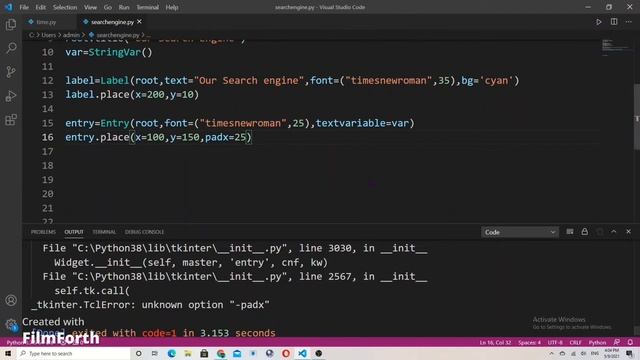Click the Users breadcrumb segment

coord(49,35)
